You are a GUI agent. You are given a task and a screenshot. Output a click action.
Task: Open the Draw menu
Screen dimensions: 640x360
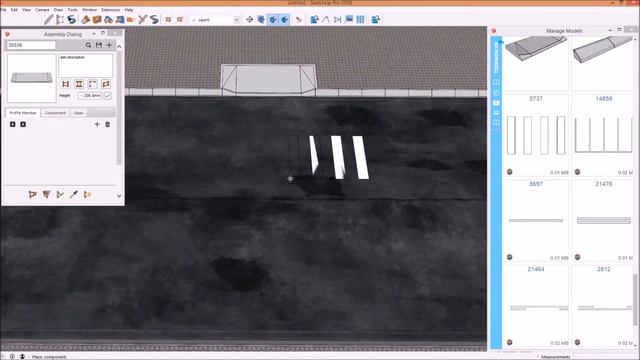pyautogui.click(x=58, y=9)
